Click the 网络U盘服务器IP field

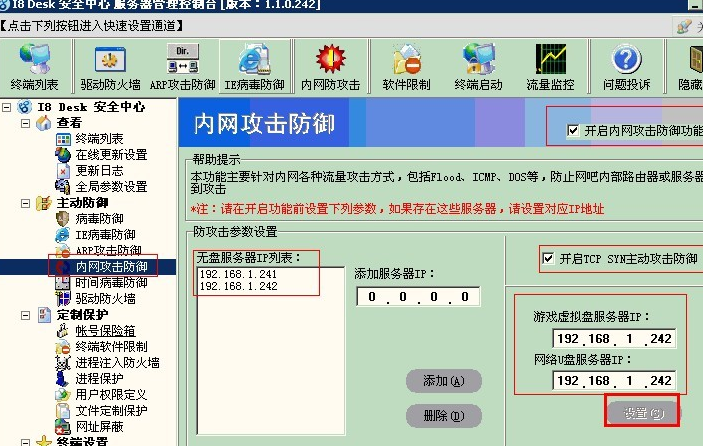pos(614,381)
